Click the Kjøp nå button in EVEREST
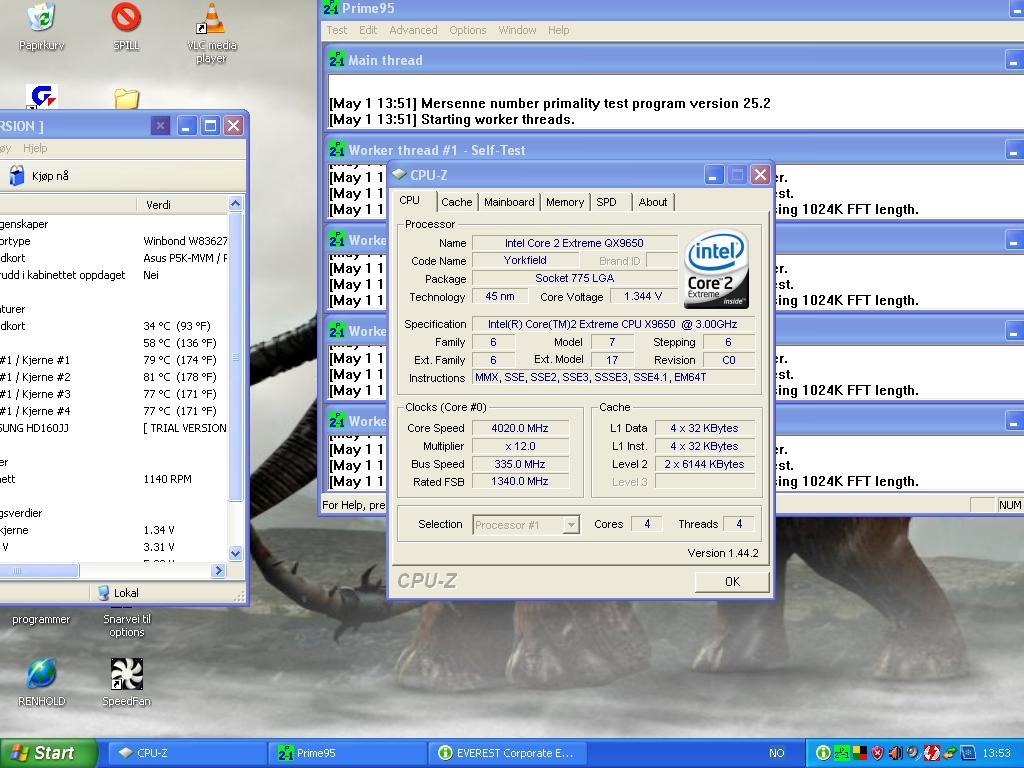The width and height of the screenshot is (1024, 768). pyautogui.click(x=39, y=176)
